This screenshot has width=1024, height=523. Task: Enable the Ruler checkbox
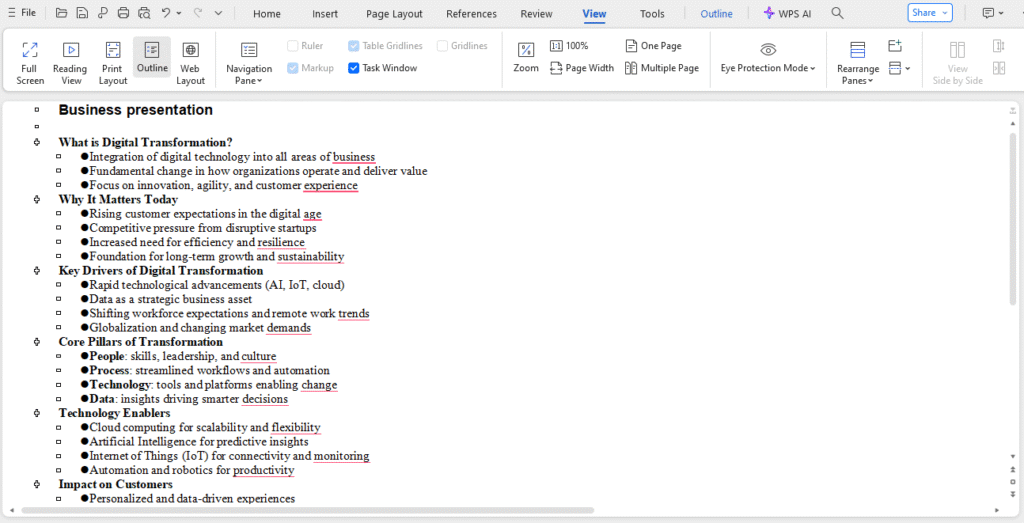tap(293, 46)
